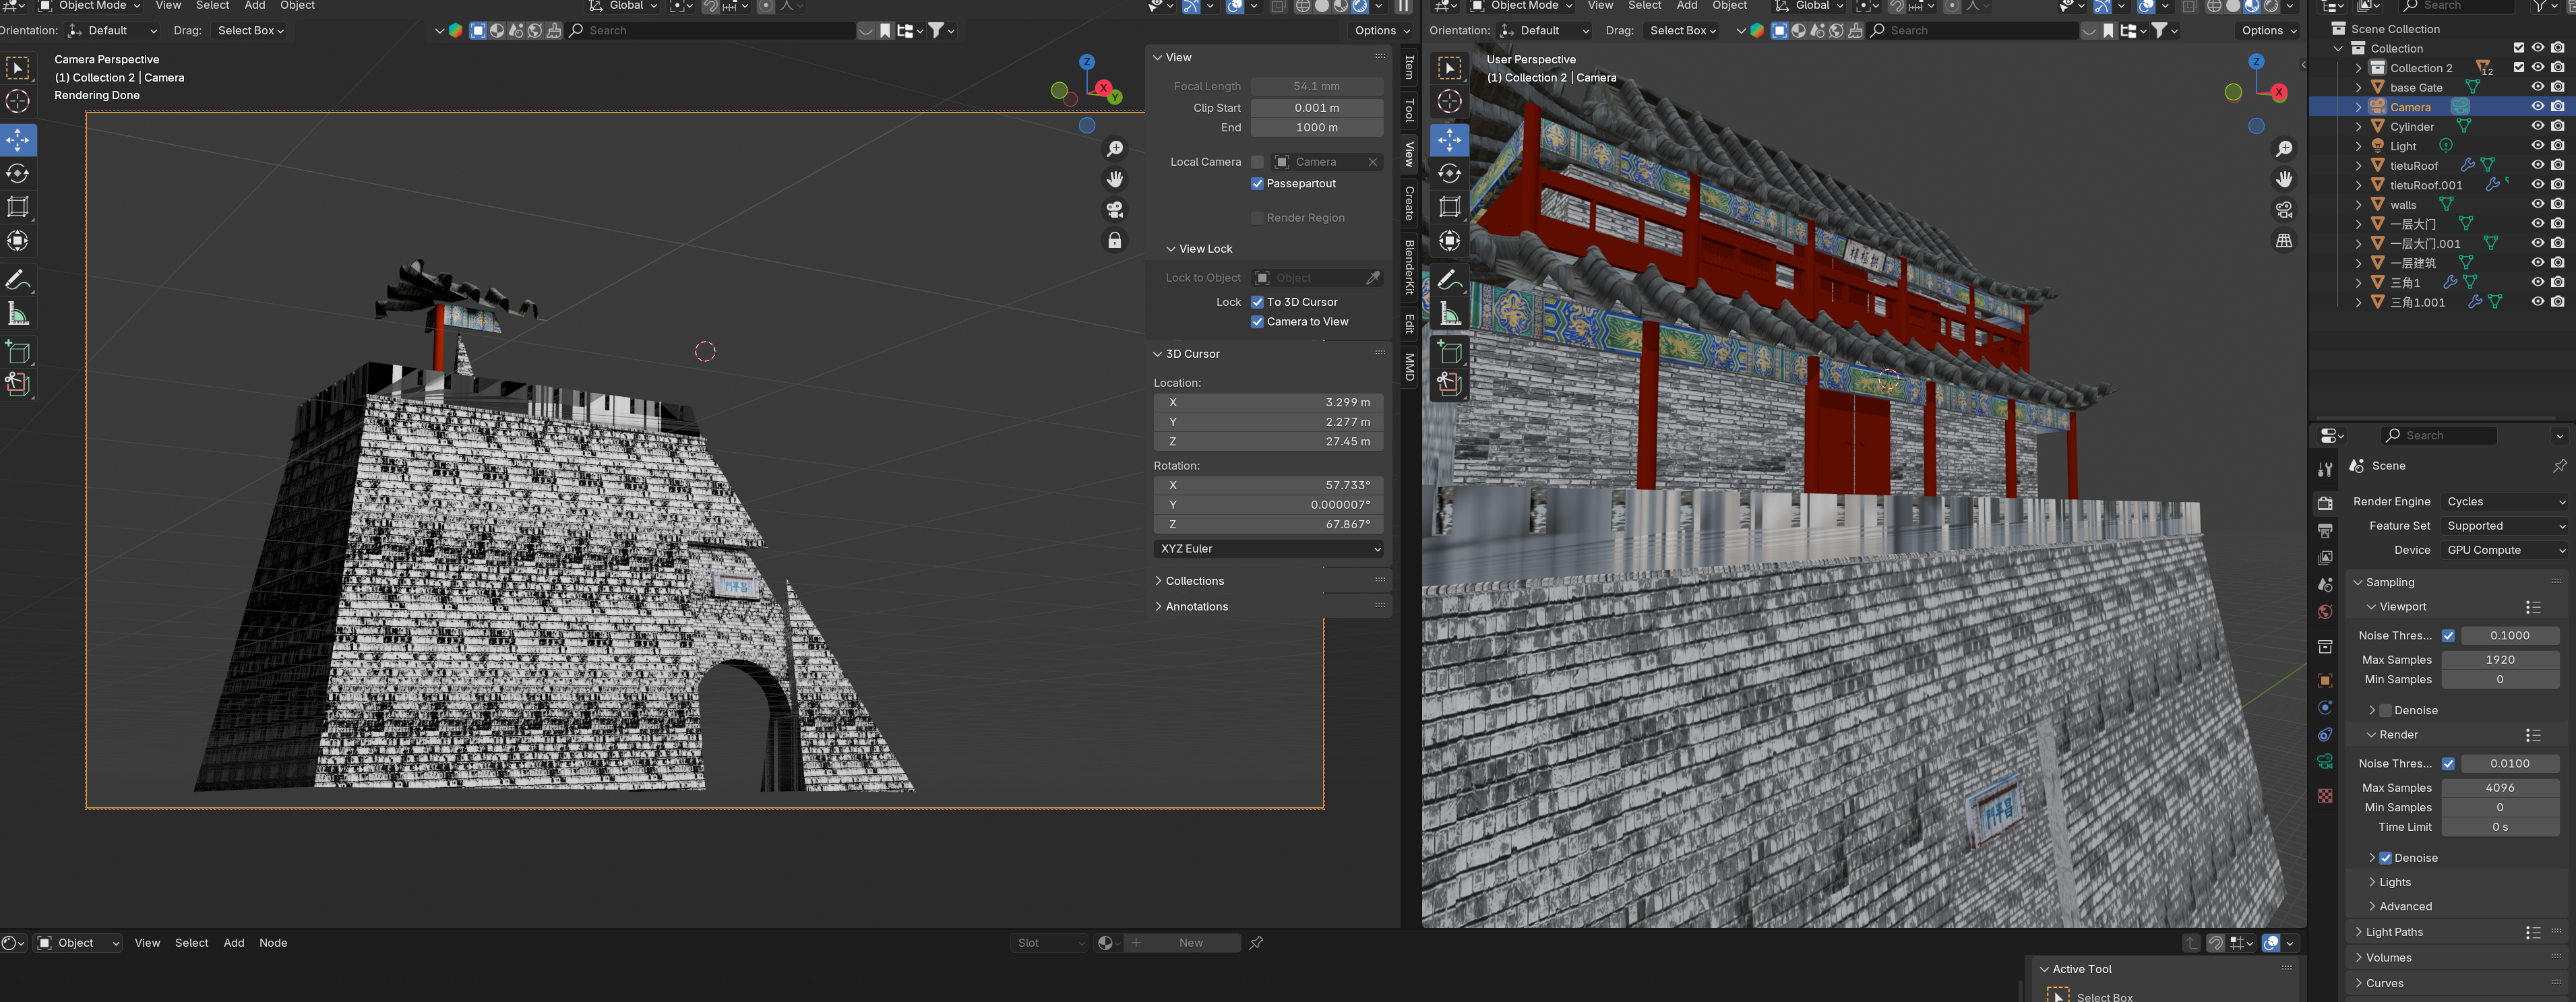Enable the Render Region checkbox
The height and width of the screenshot is (1002, 2576).
tap(1257, 217)
